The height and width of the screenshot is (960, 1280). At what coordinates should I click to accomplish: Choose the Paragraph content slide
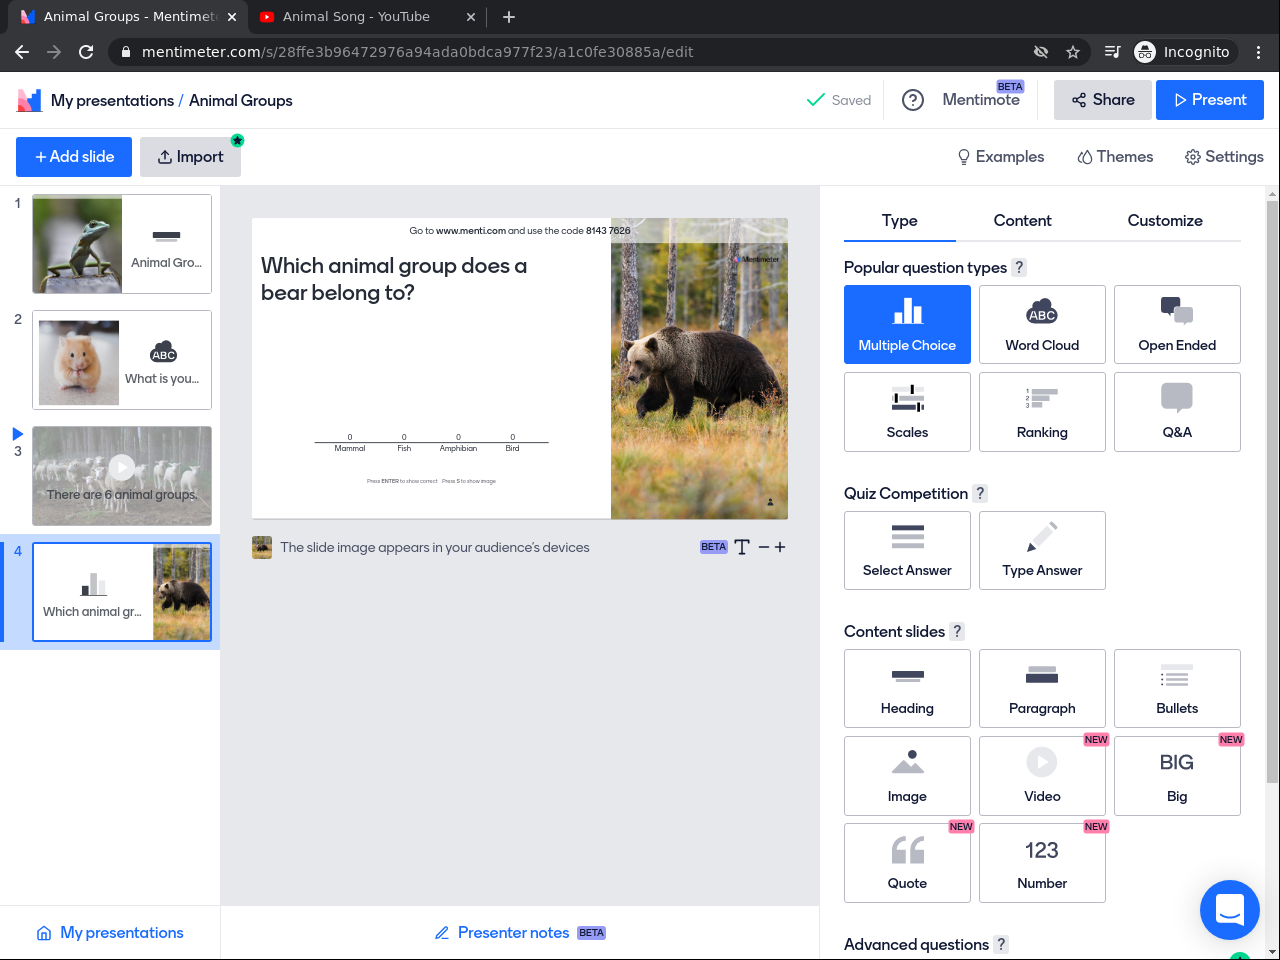(1042, 688)
